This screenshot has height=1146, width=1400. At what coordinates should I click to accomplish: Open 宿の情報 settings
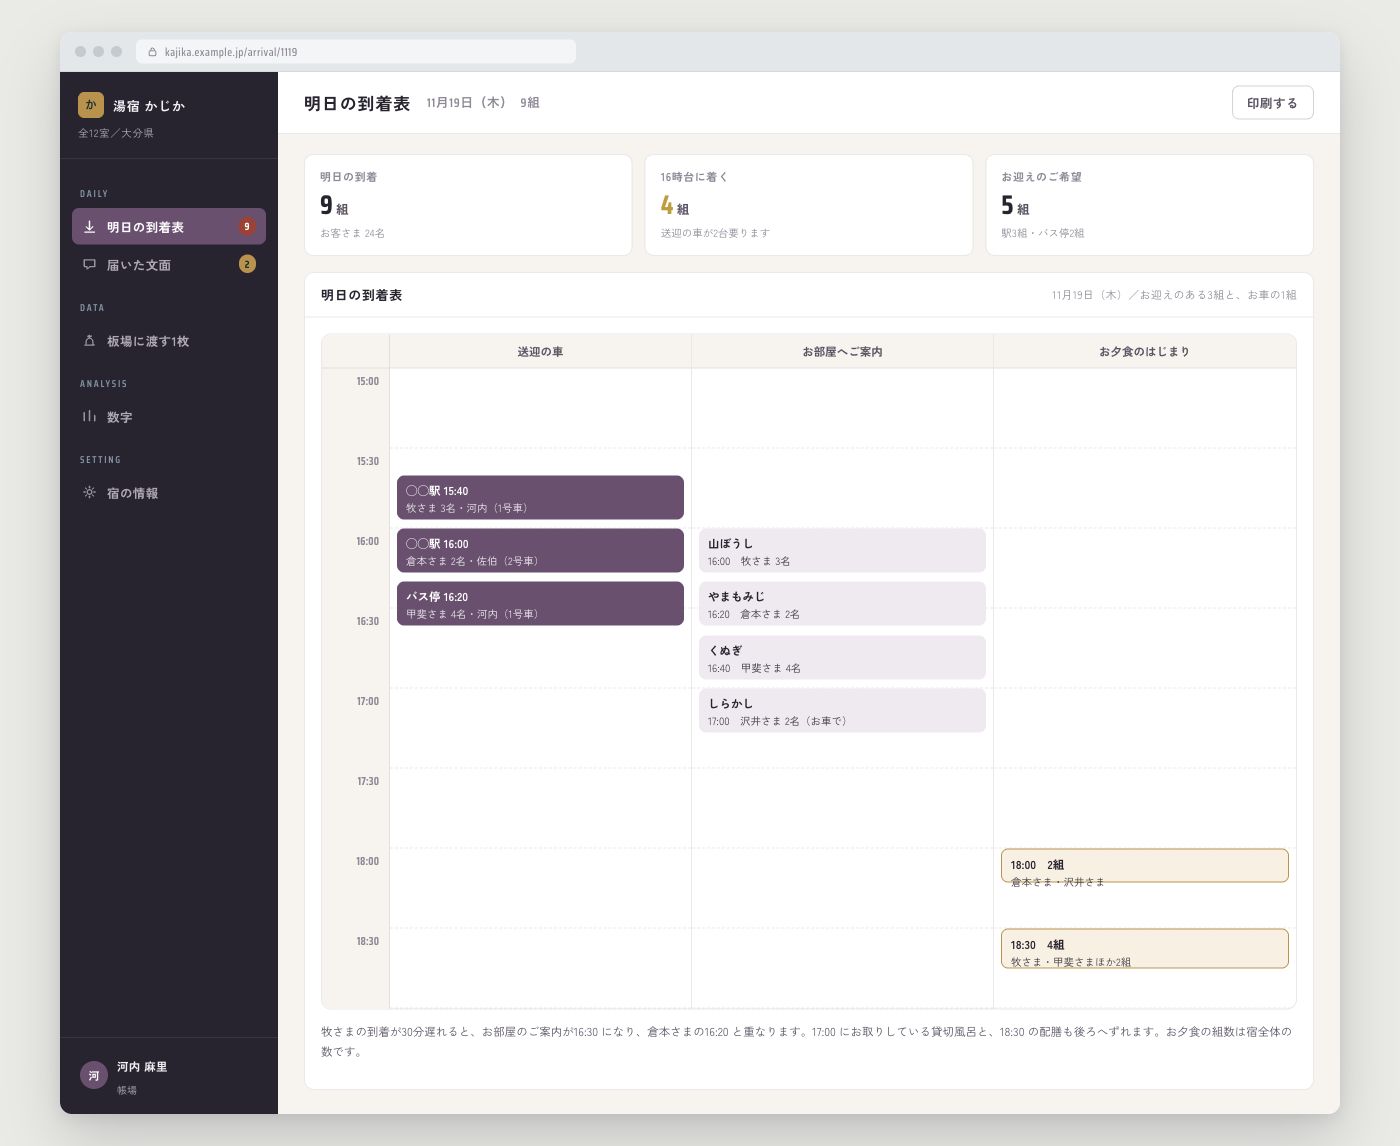coord(169,492)
